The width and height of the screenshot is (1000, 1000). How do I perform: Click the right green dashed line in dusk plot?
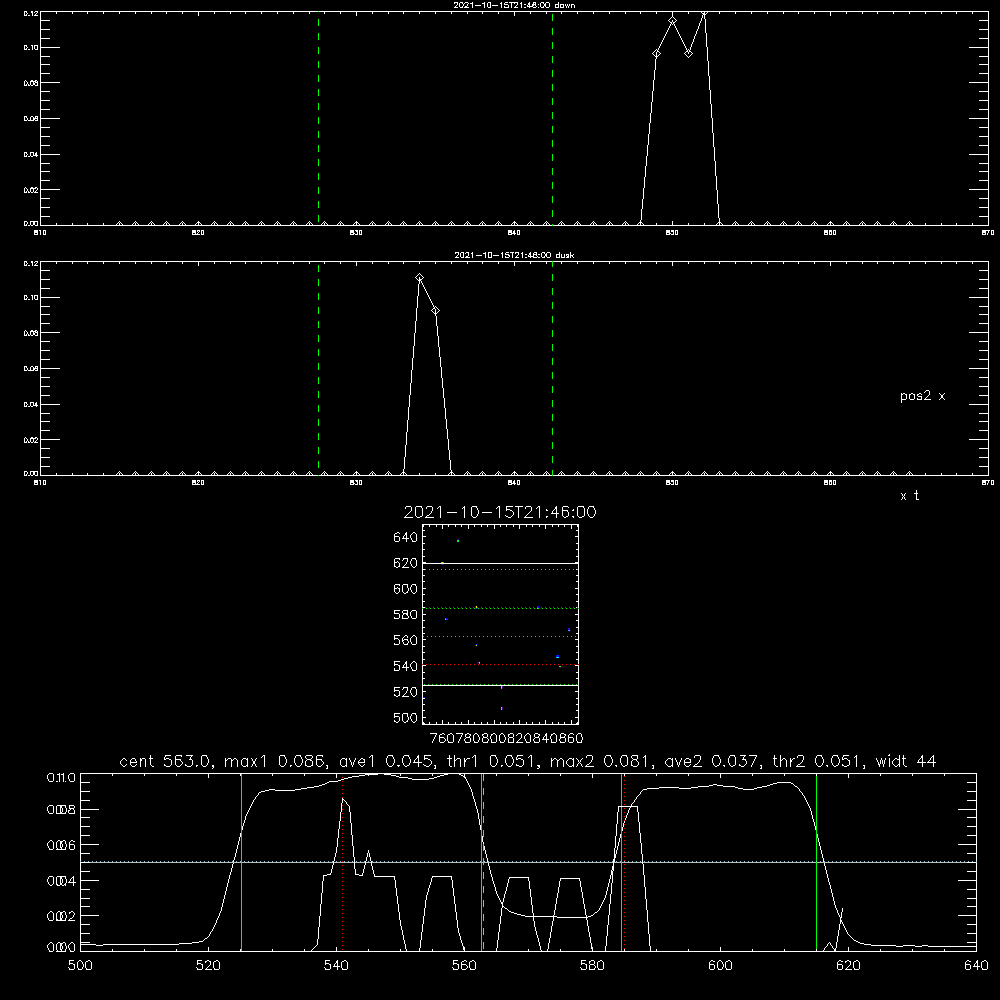click(552, 369)
